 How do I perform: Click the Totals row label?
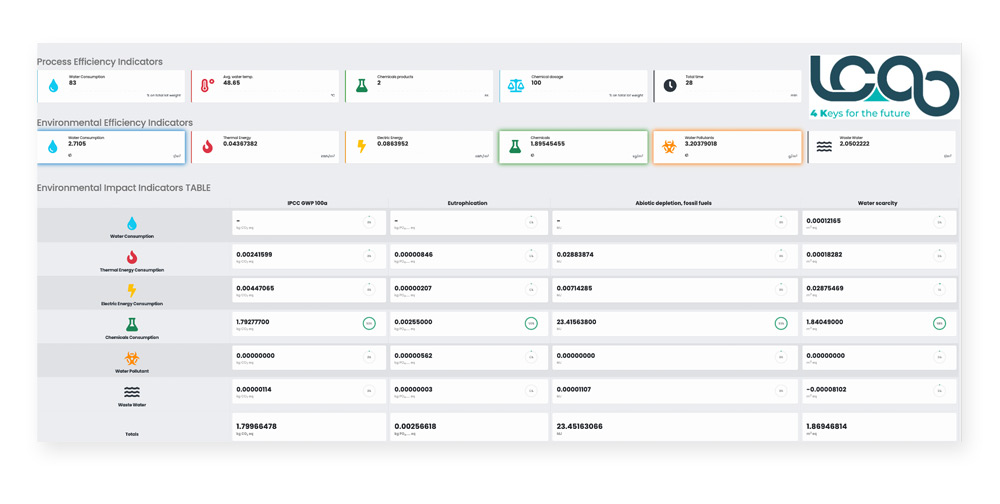tap(132, 434)
